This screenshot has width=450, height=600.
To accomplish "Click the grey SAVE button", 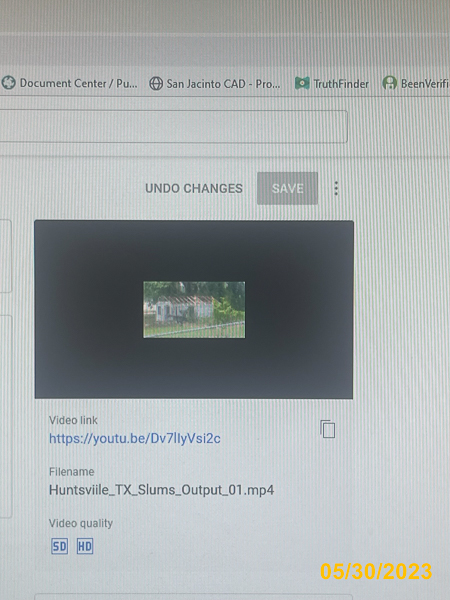I will click(x=287, y=188).
